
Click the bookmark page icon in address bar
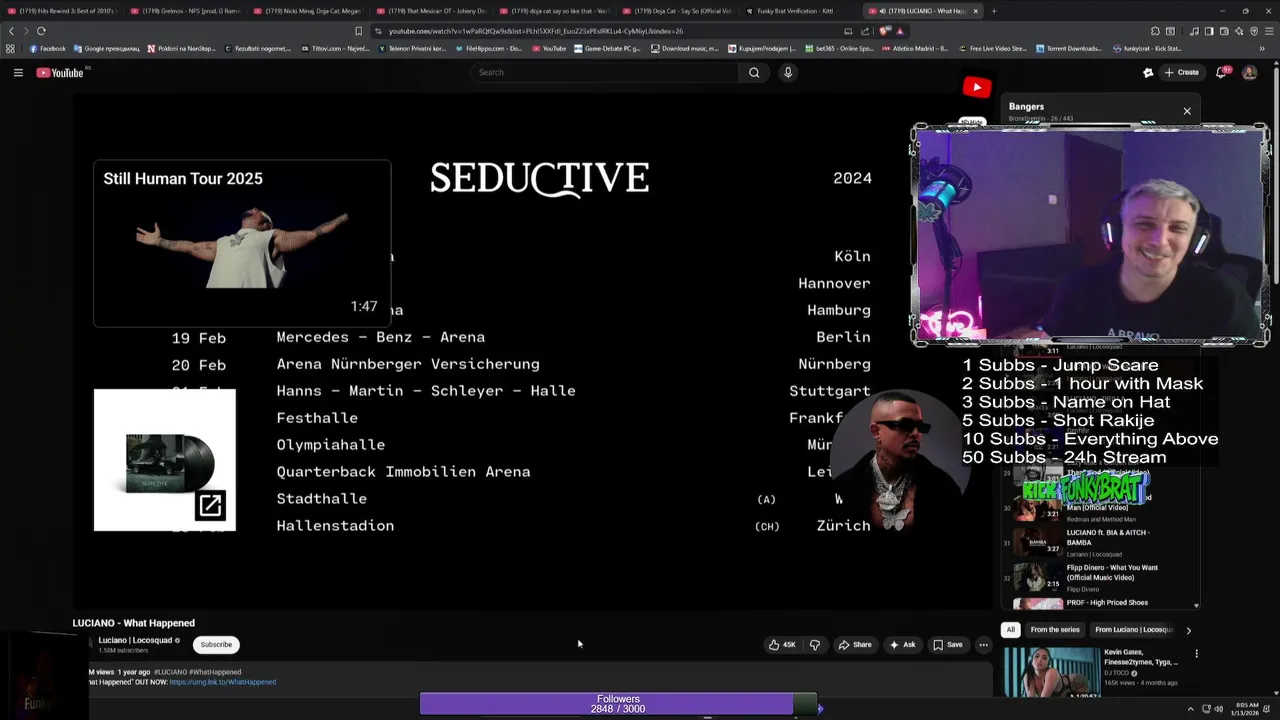coord(358,31)
